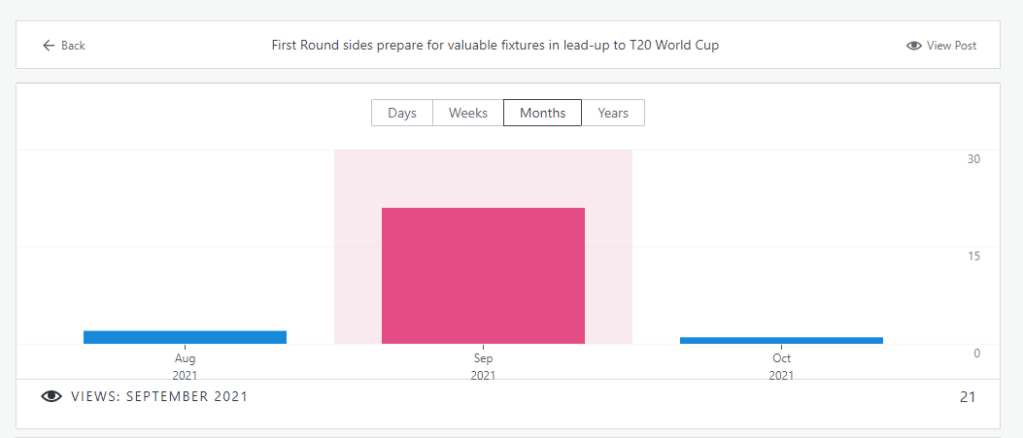Go back using the Back link text
The height and width of the screenshot is (438, 1023).
click(x=73, y=46)
